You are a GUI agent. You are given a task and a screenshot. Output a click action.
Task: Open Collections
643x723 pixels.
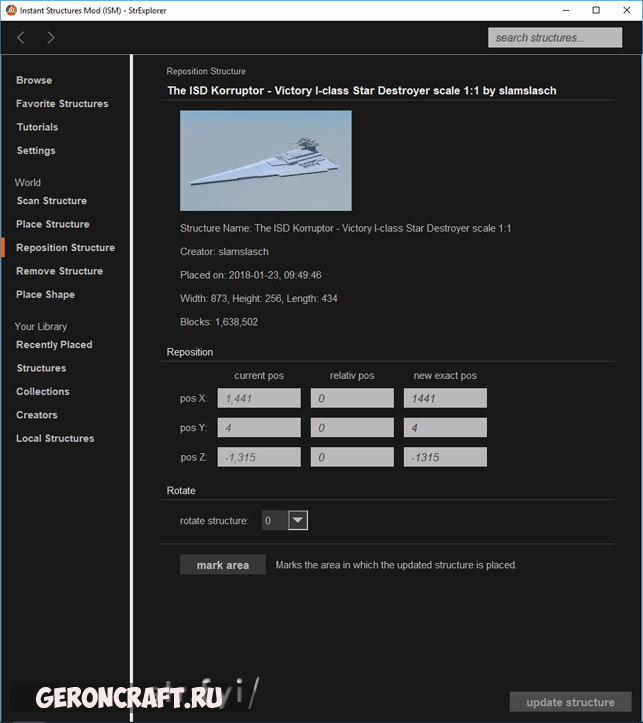(x=43, y=392)
